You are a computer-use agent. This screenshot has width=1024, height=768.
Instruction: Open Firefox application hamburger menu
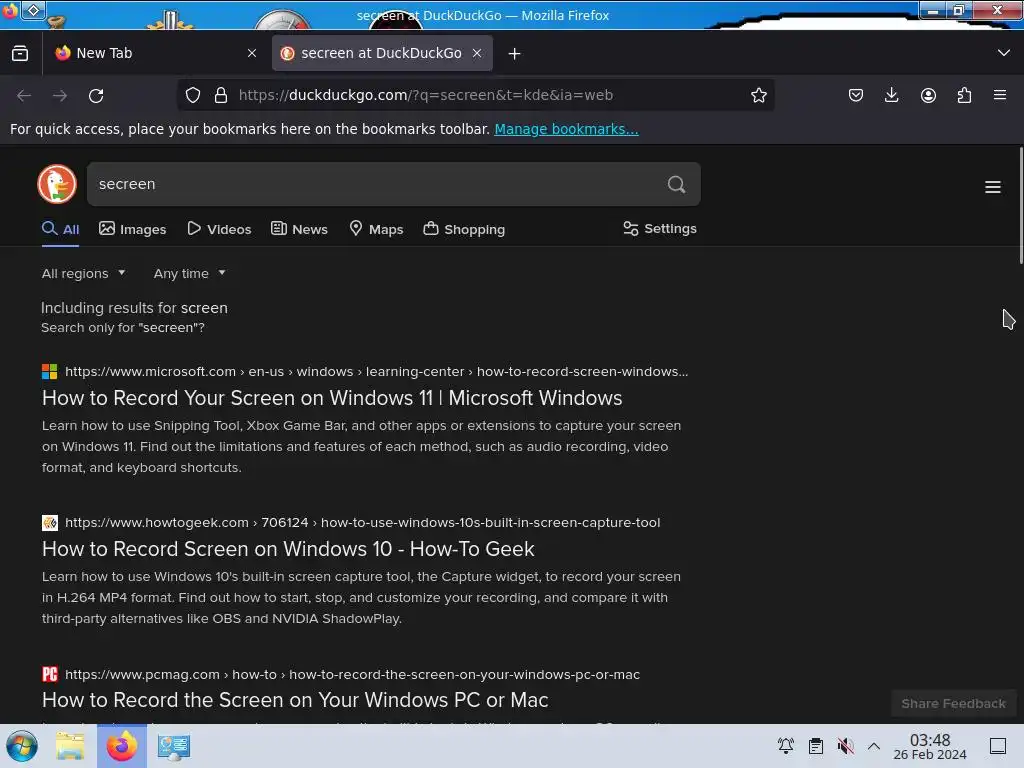pyautogui.click(x=1000, y=95)
